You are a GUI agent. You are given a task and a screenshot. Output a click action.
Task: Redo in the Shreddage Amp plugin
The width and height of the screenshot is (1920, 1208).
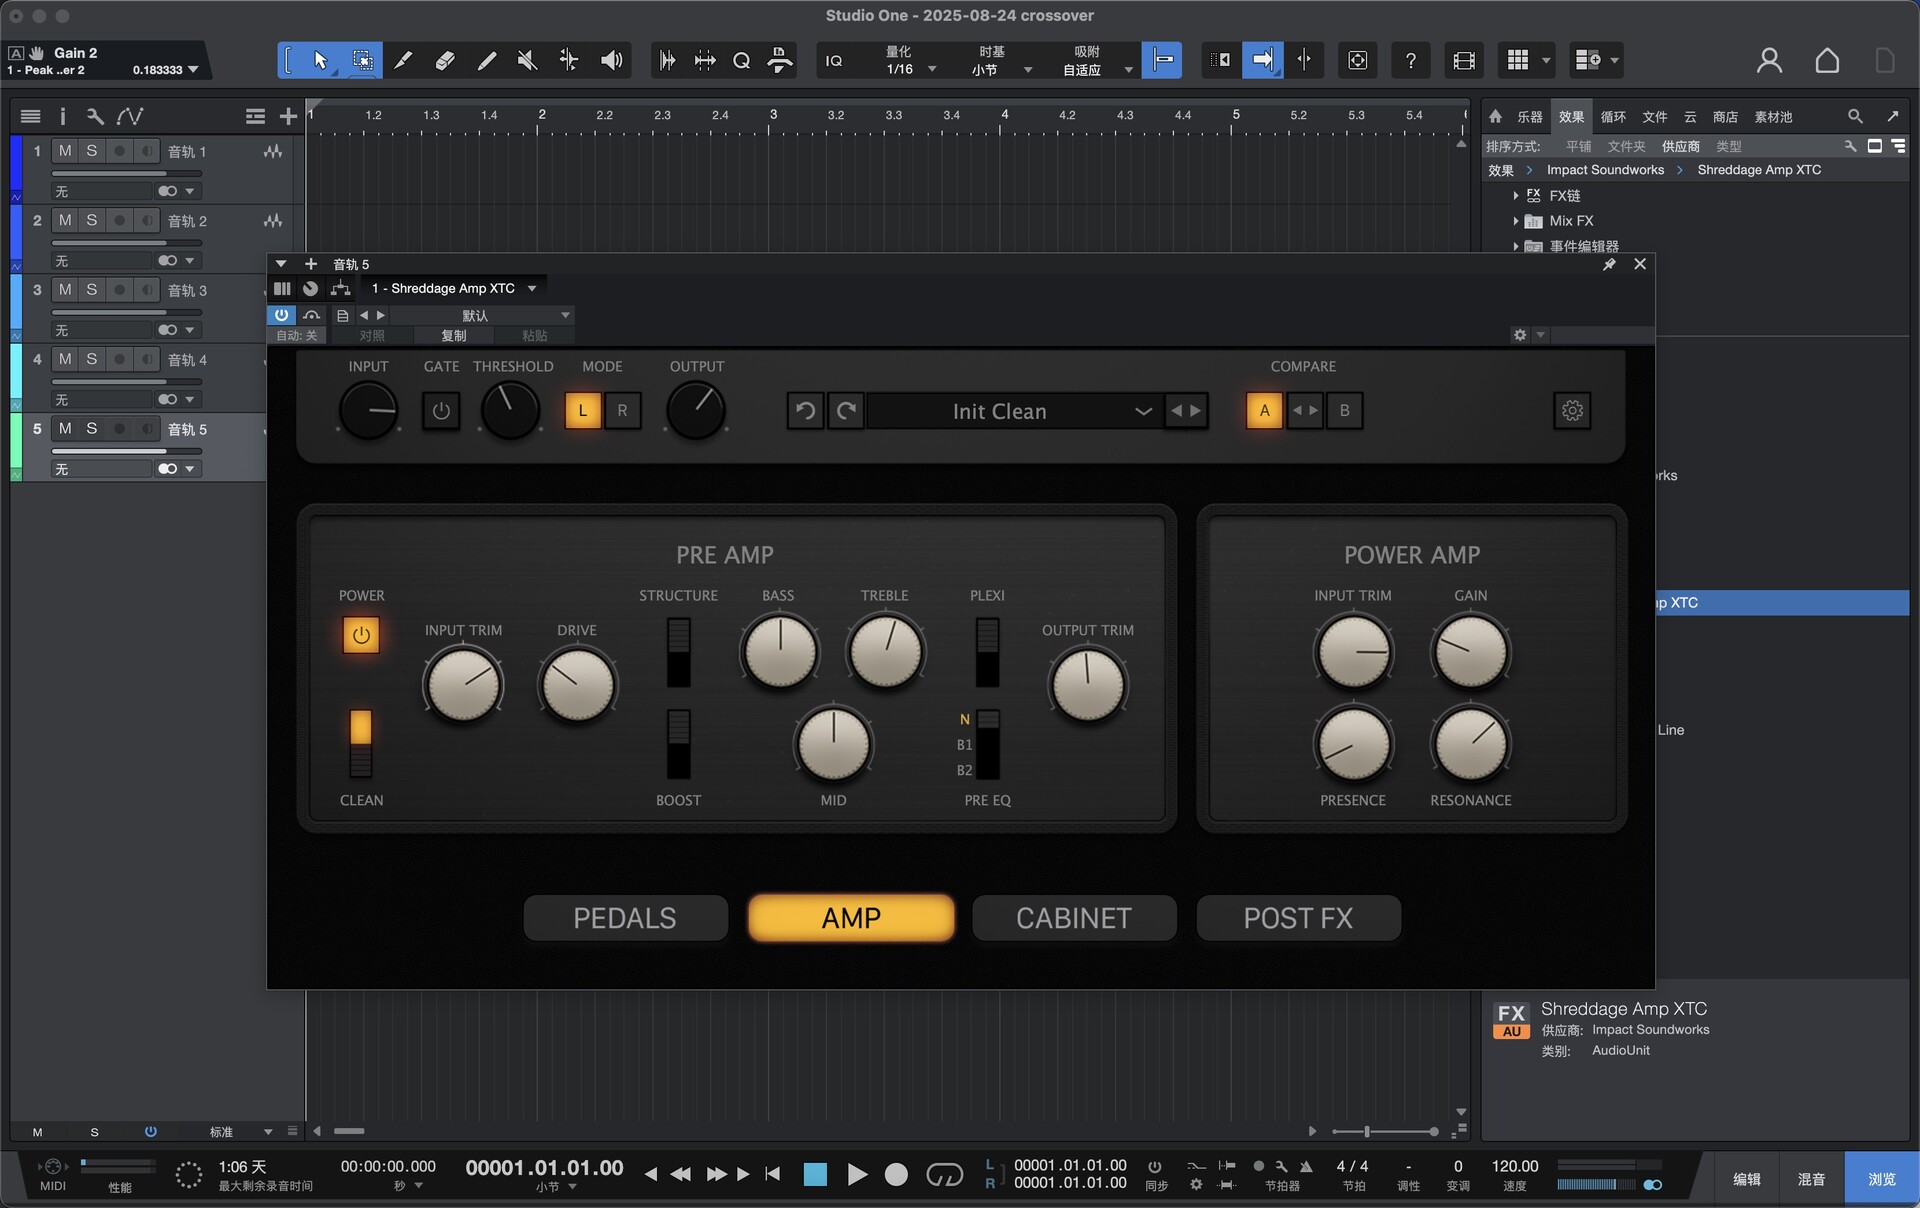(846, 411)
